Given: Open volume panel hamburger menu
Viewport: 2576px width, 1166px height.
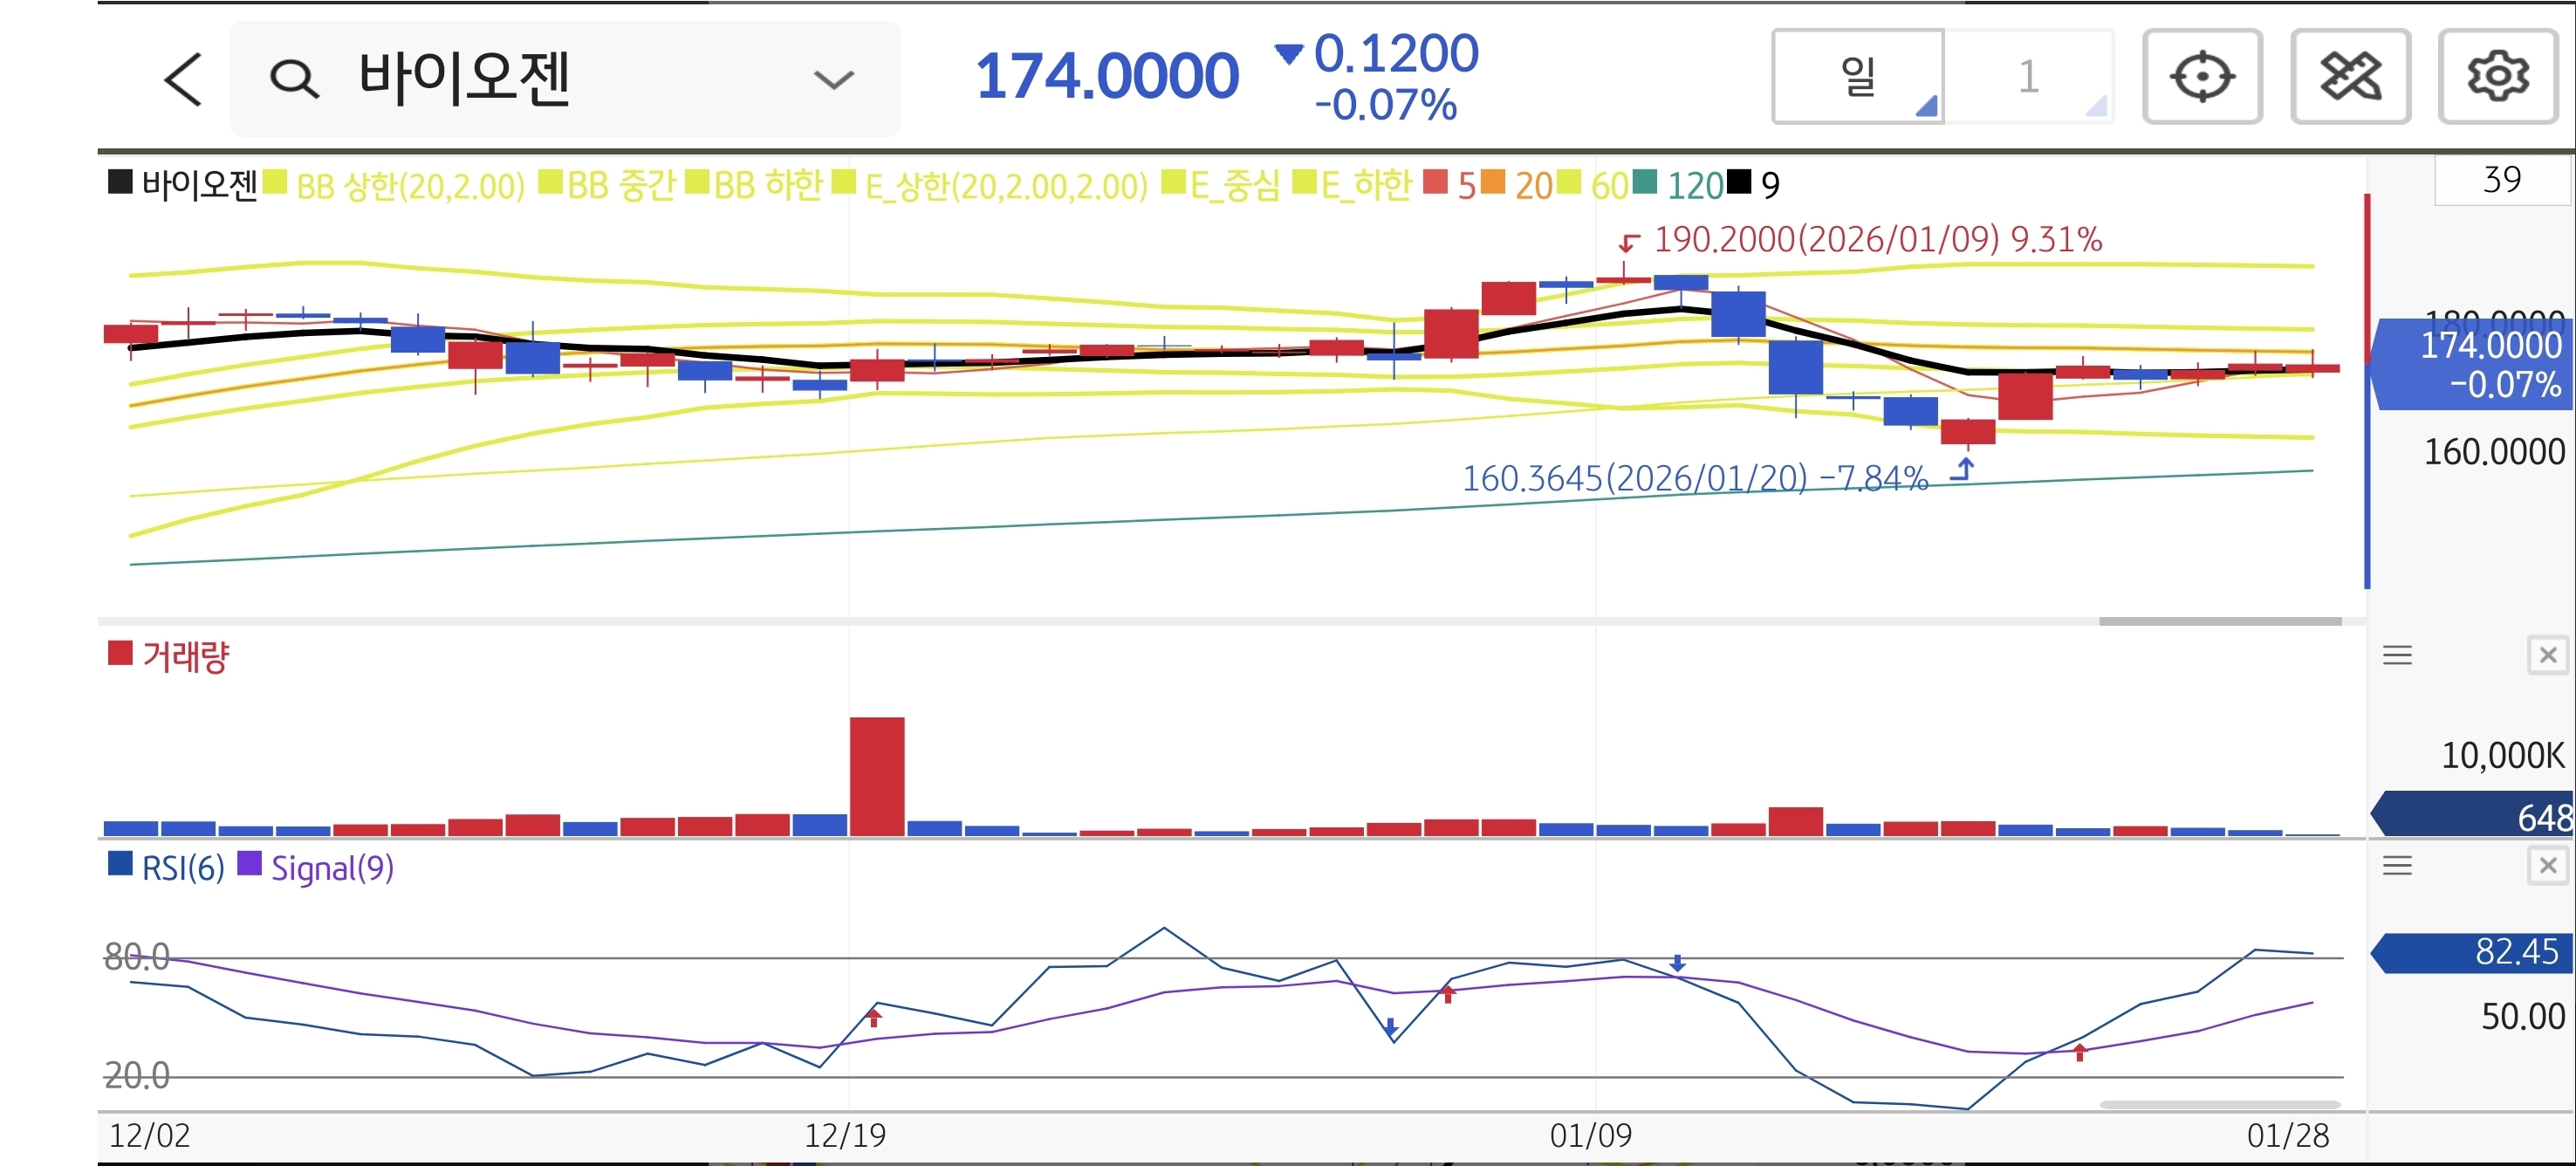Looking at the screenshot, I should 2397,656.
